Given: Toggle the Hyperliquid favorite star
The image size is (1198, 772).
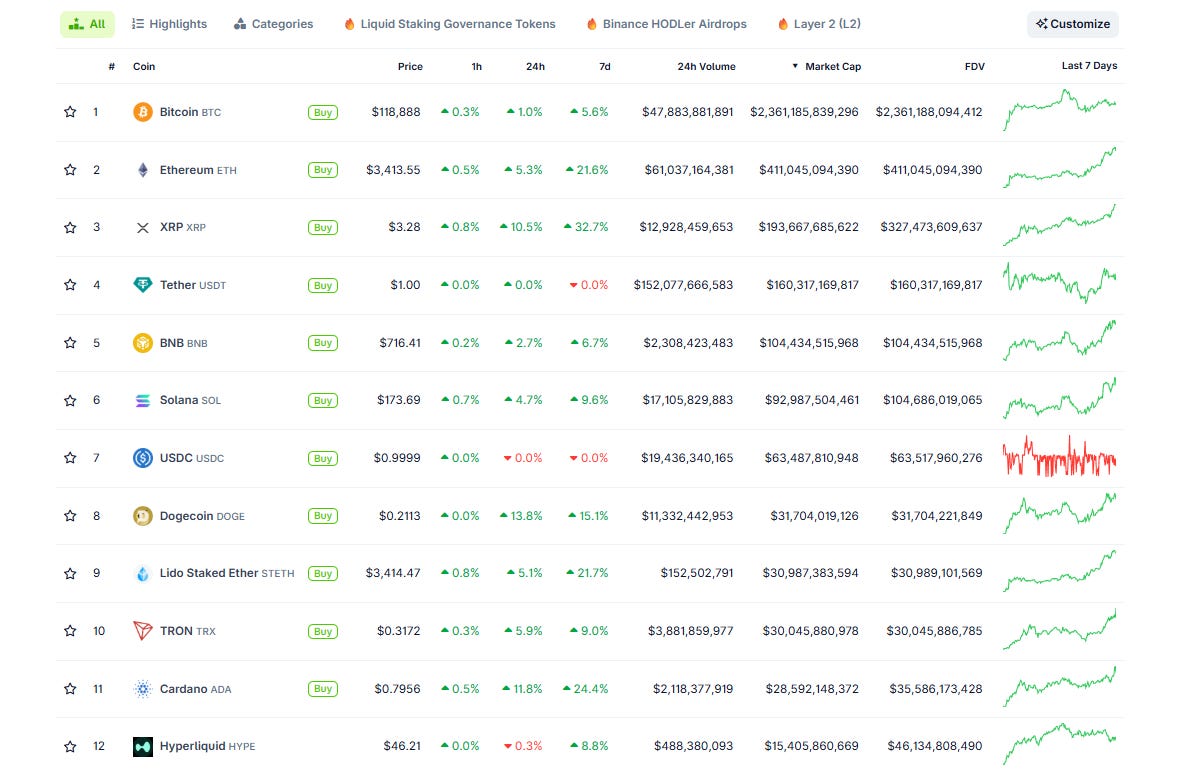Looking at the screenshot, I should point(70,747).
